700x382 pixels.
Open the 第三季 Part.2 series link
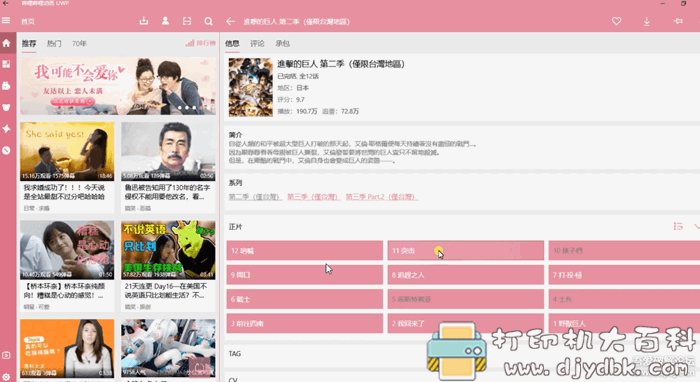click(x=381, y=197)
